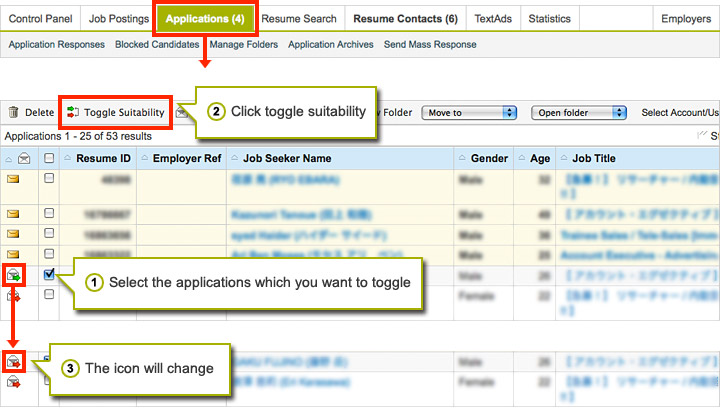Untick the already checked application checkbox

49,274
